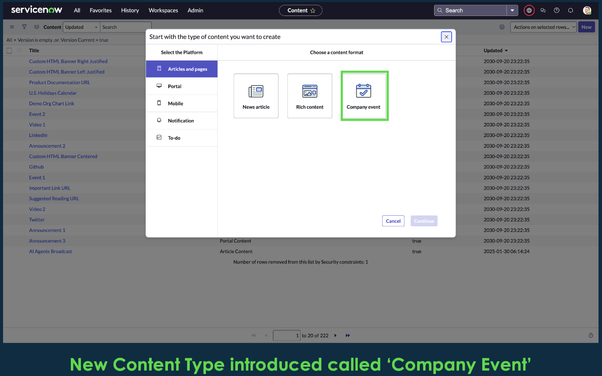Go to previous page arrow
The height and width of the screenshot is (376, 602).
pos(266,335)
